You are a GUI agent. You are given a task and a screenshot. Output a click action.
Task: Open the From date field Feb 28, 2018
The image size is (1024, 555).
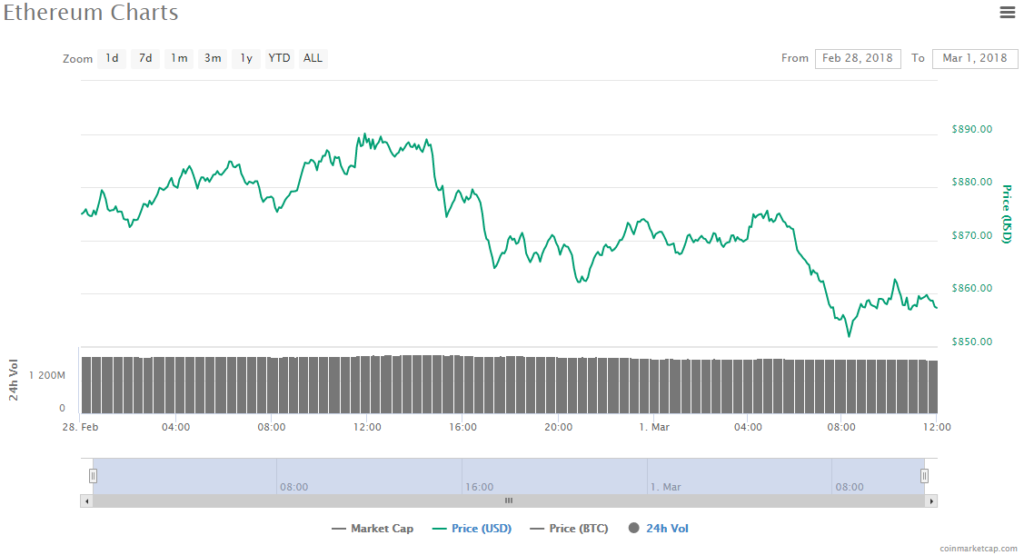point(857,58)
